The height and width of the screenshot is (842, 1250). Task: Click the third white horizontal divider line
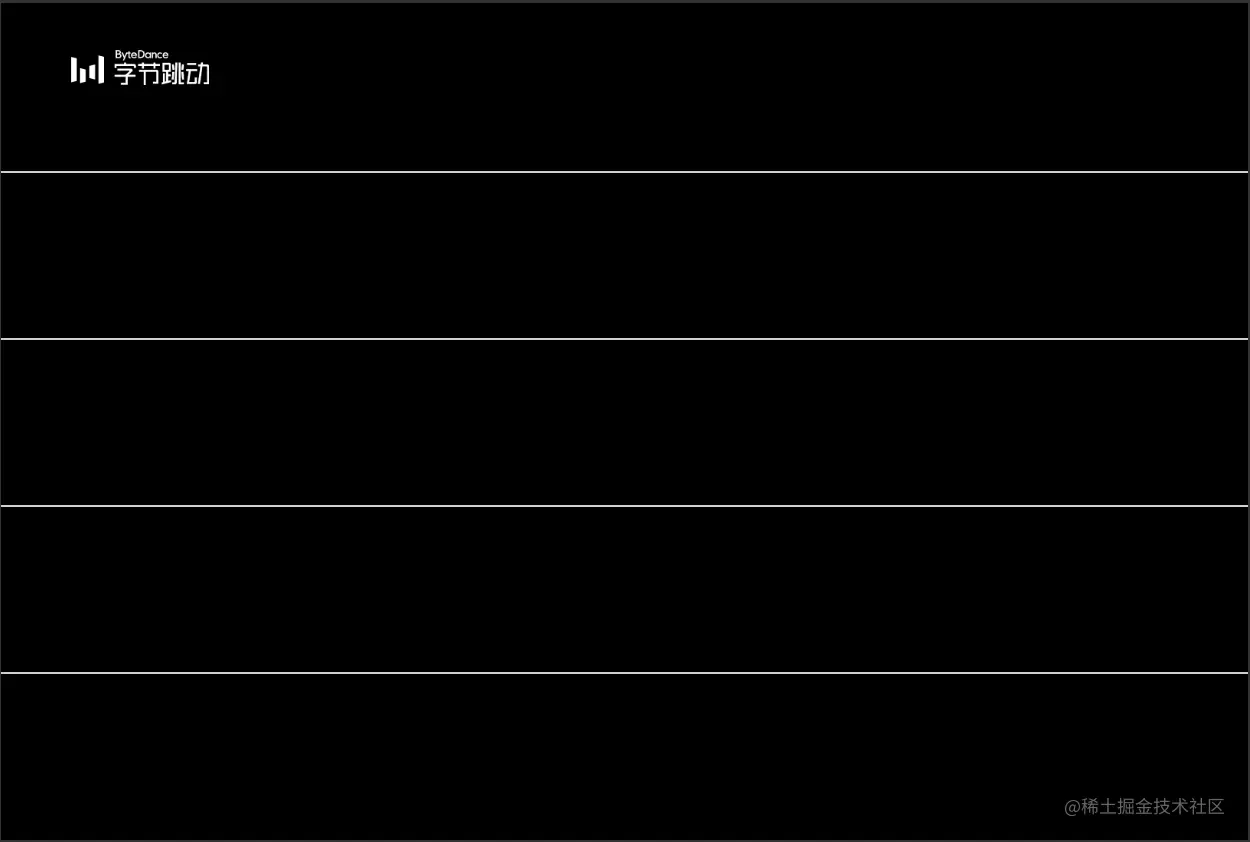(625, 506)
